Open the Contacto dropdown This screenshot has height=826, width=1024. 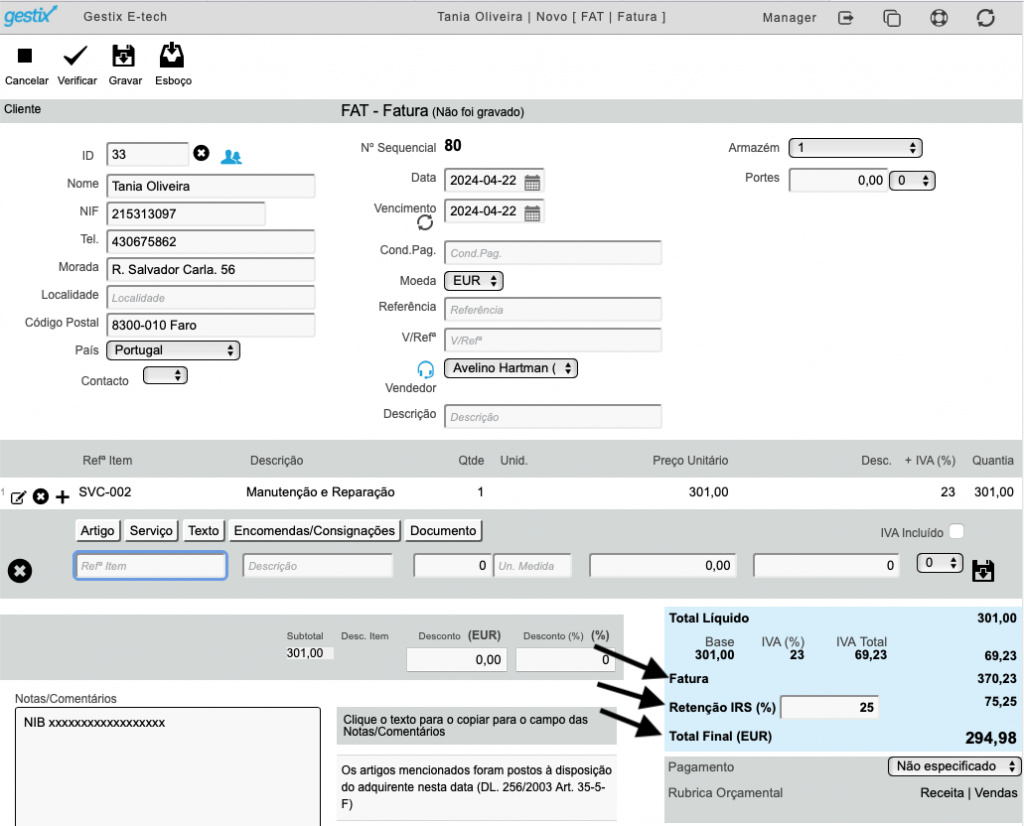click(165, 375)
